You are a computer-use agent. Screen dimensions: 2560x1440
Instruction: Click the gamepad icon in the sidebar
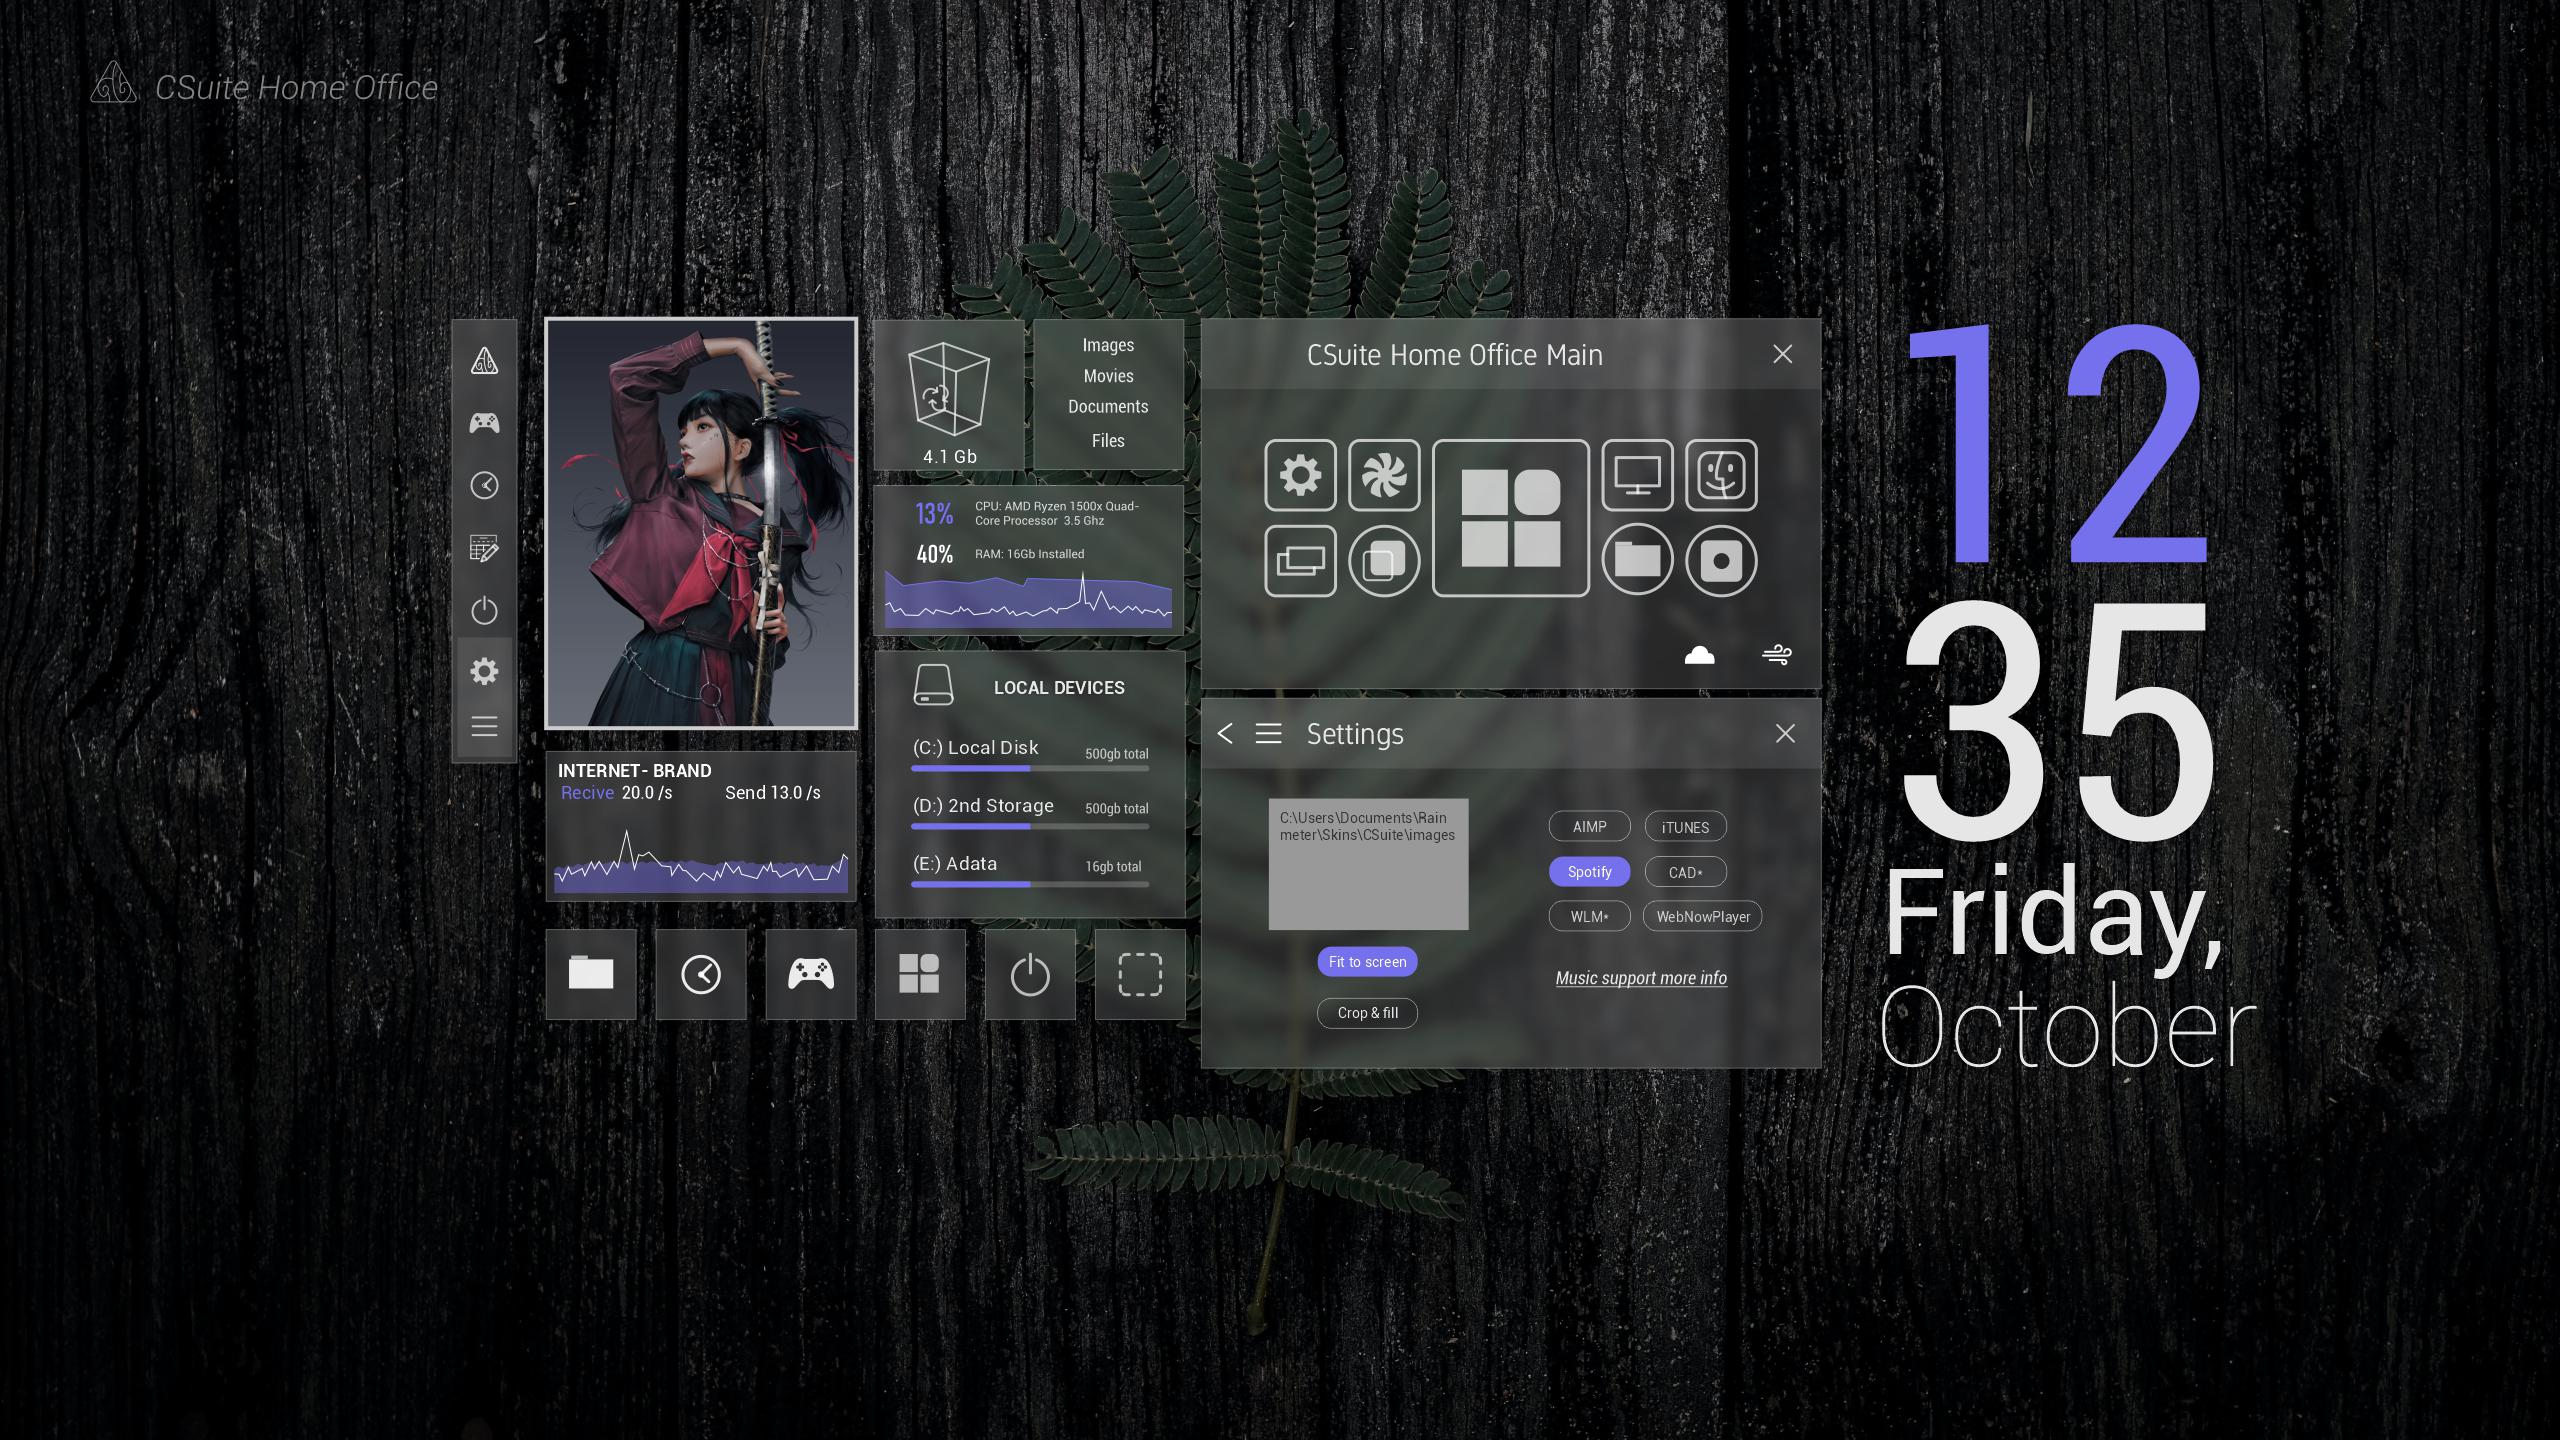pos(484,423)
